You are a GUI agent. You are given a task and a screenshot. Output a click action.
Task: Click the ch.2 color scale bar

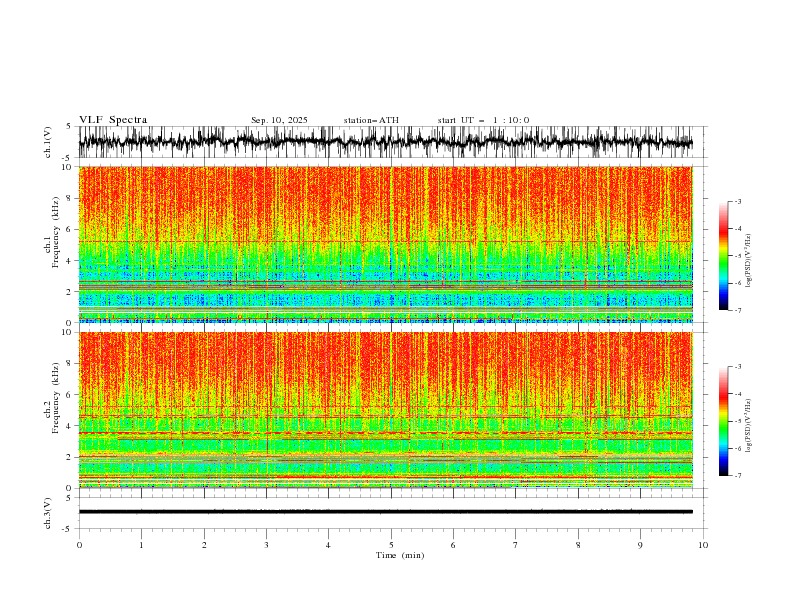(723, 421)
